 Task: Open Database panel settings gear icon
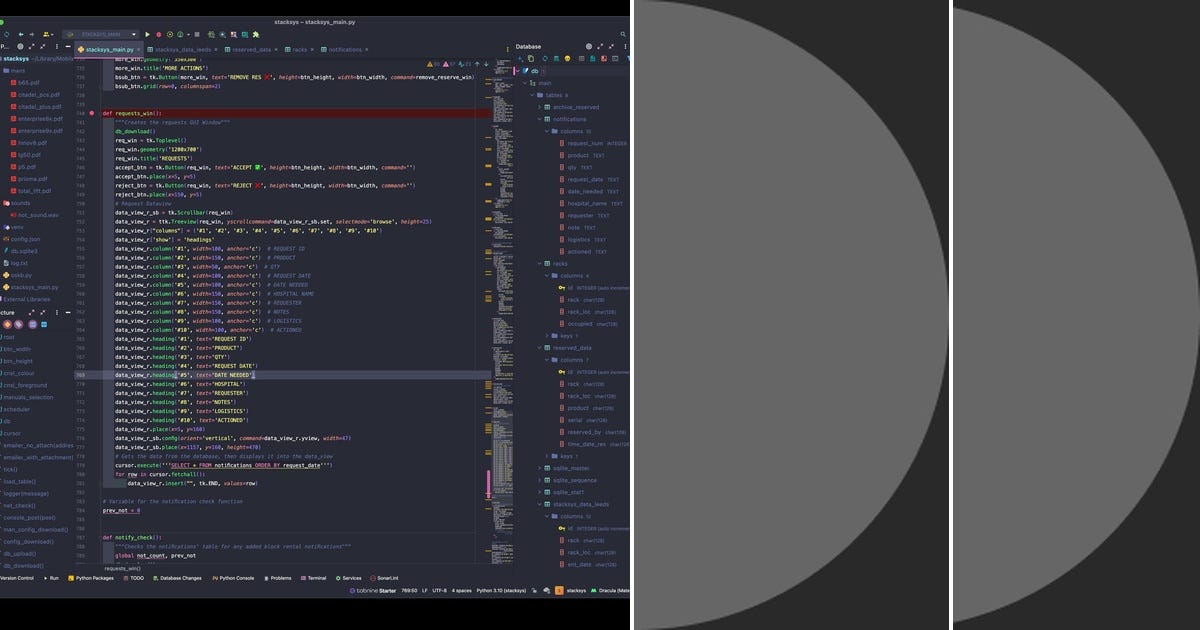pos(589,46)
